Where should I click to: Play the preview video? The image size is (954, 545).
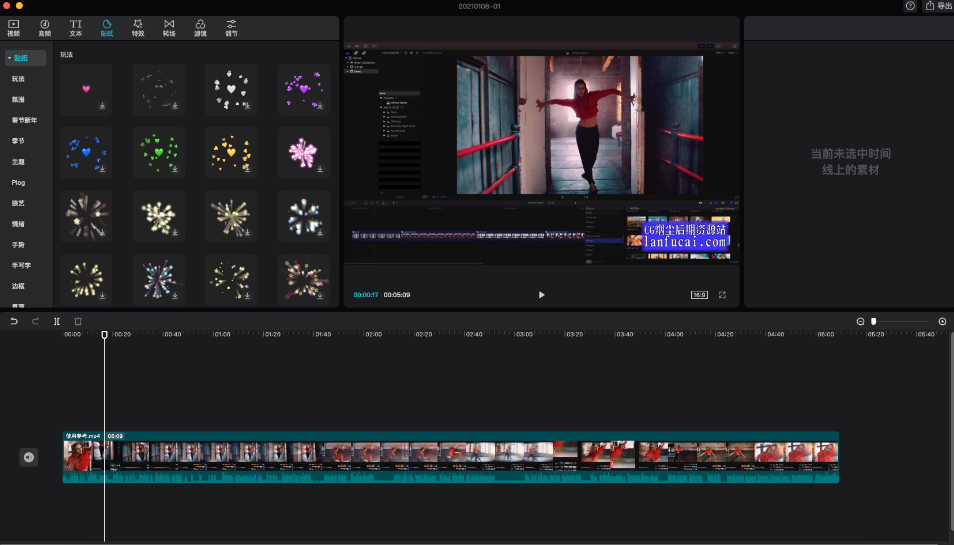coord(541,294)
